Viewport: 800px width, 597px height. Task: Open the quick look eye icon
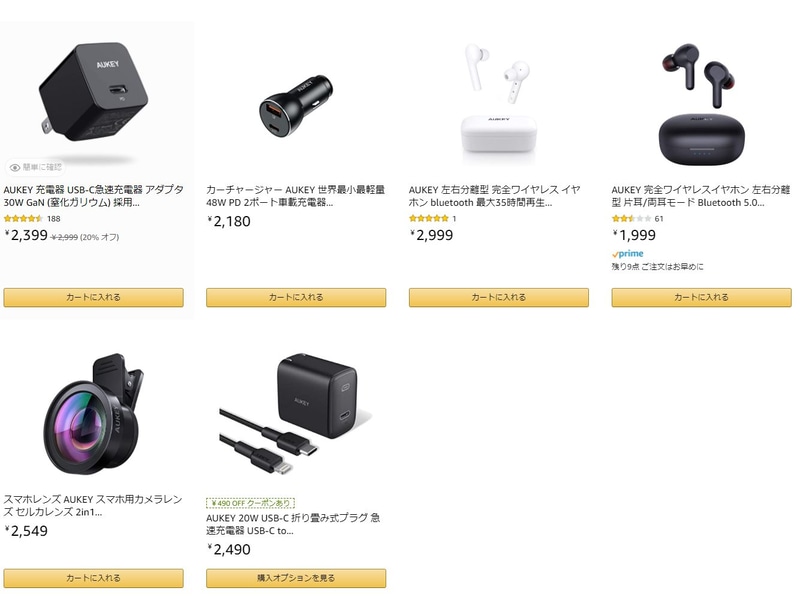(x=15, y=167)
